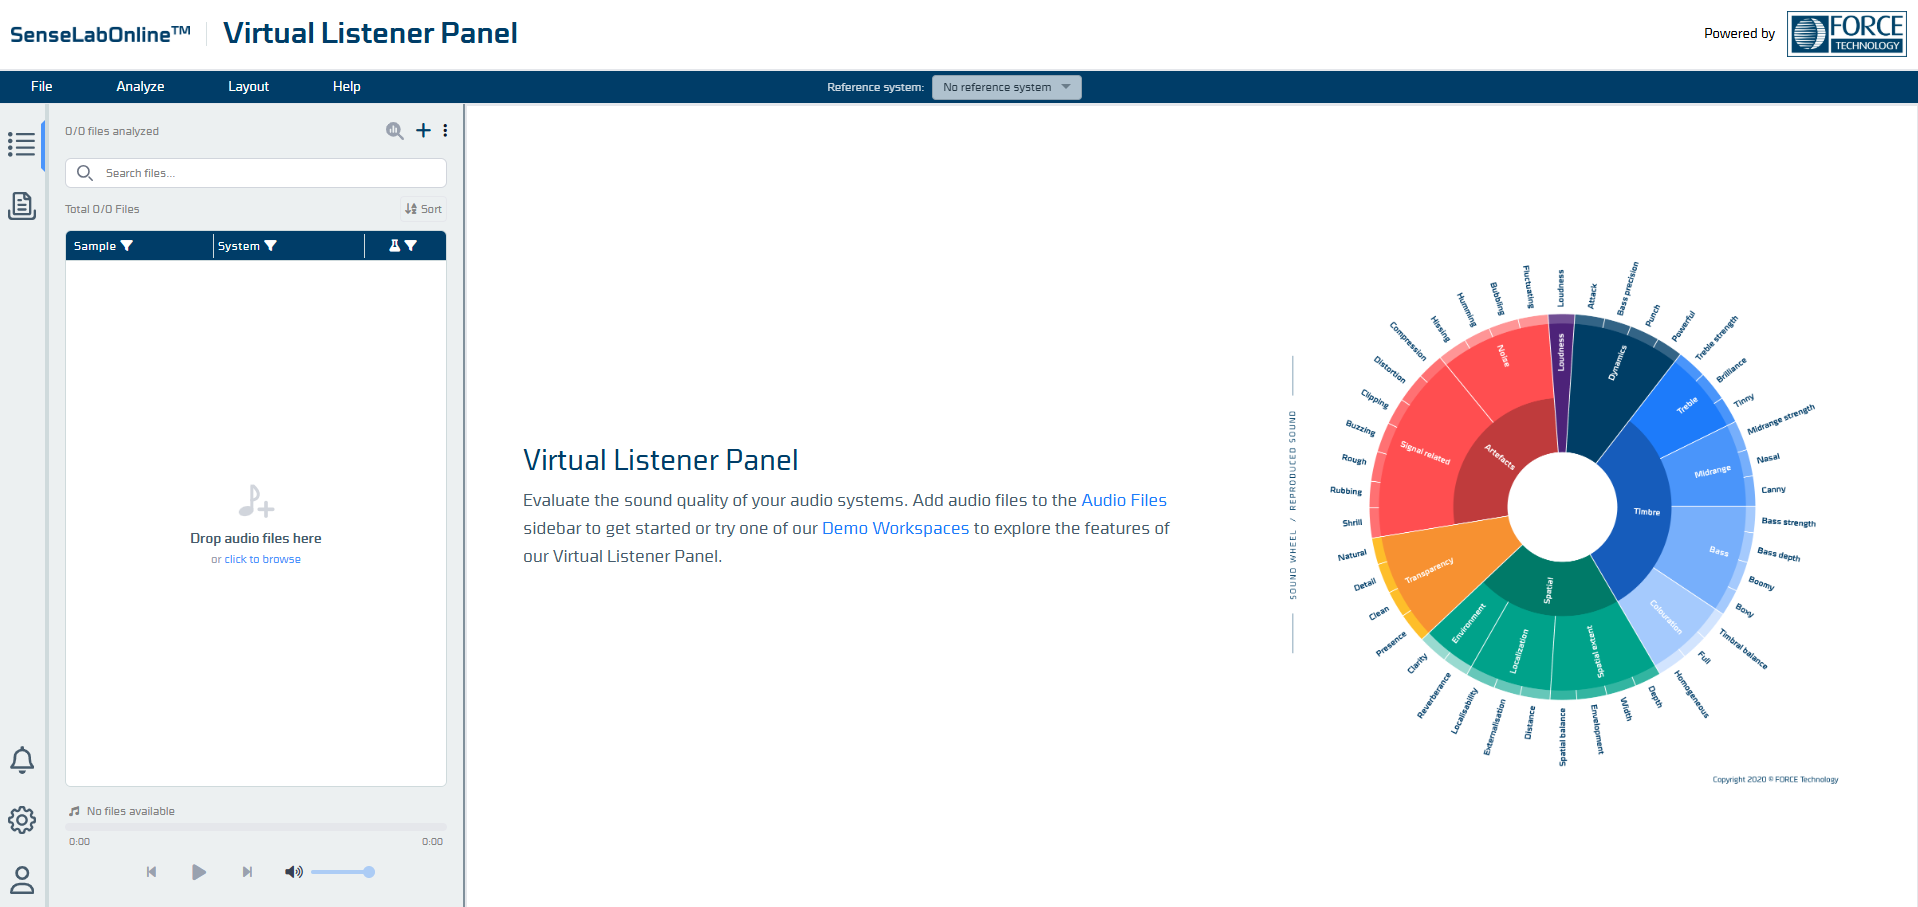Click the analyze files magnifier icon
Screen dimensions: 1918x907
point(395,131)
